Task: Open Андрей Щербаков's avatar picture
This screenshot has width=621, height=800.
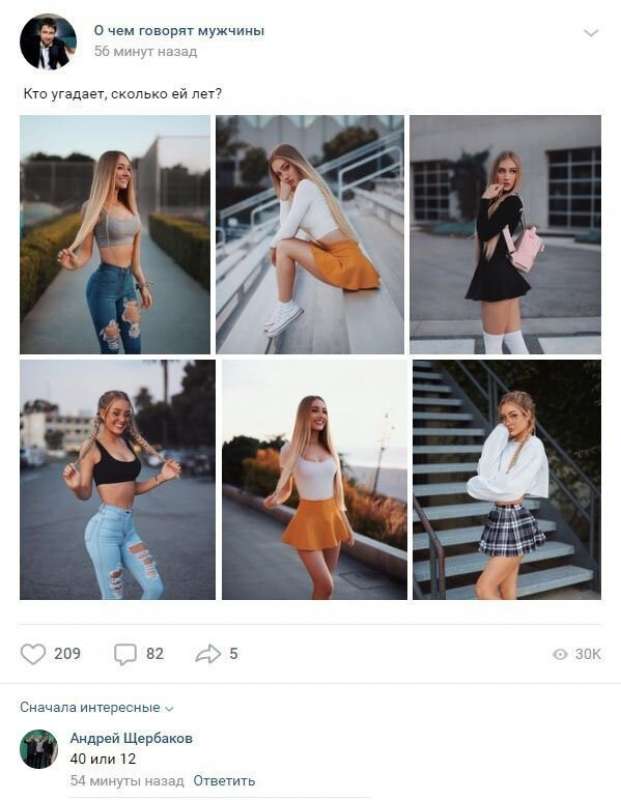Action: [x=39, y=749]
